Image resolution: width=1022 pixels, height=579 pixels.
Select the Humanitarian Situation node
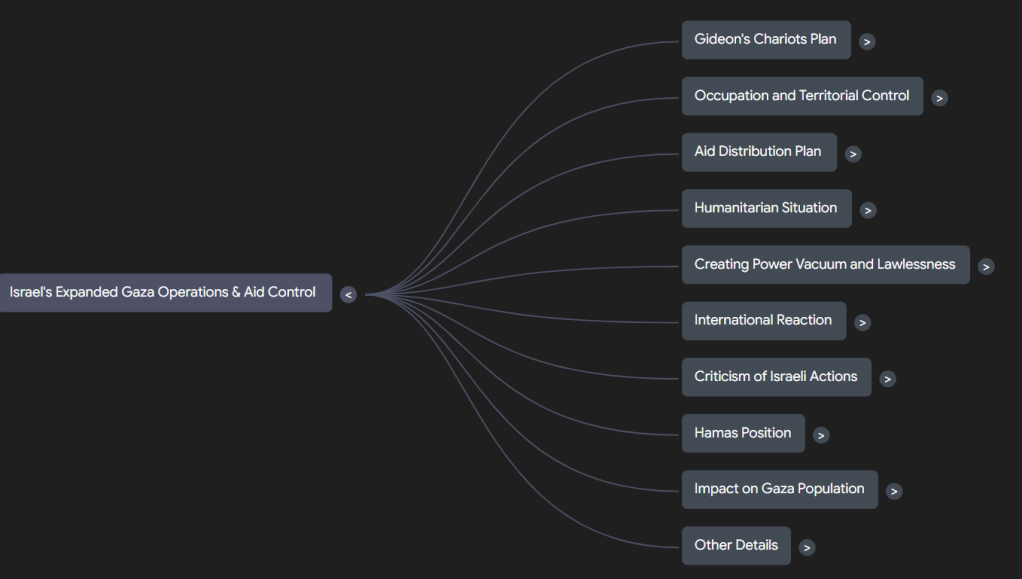[x=766, y=208]
